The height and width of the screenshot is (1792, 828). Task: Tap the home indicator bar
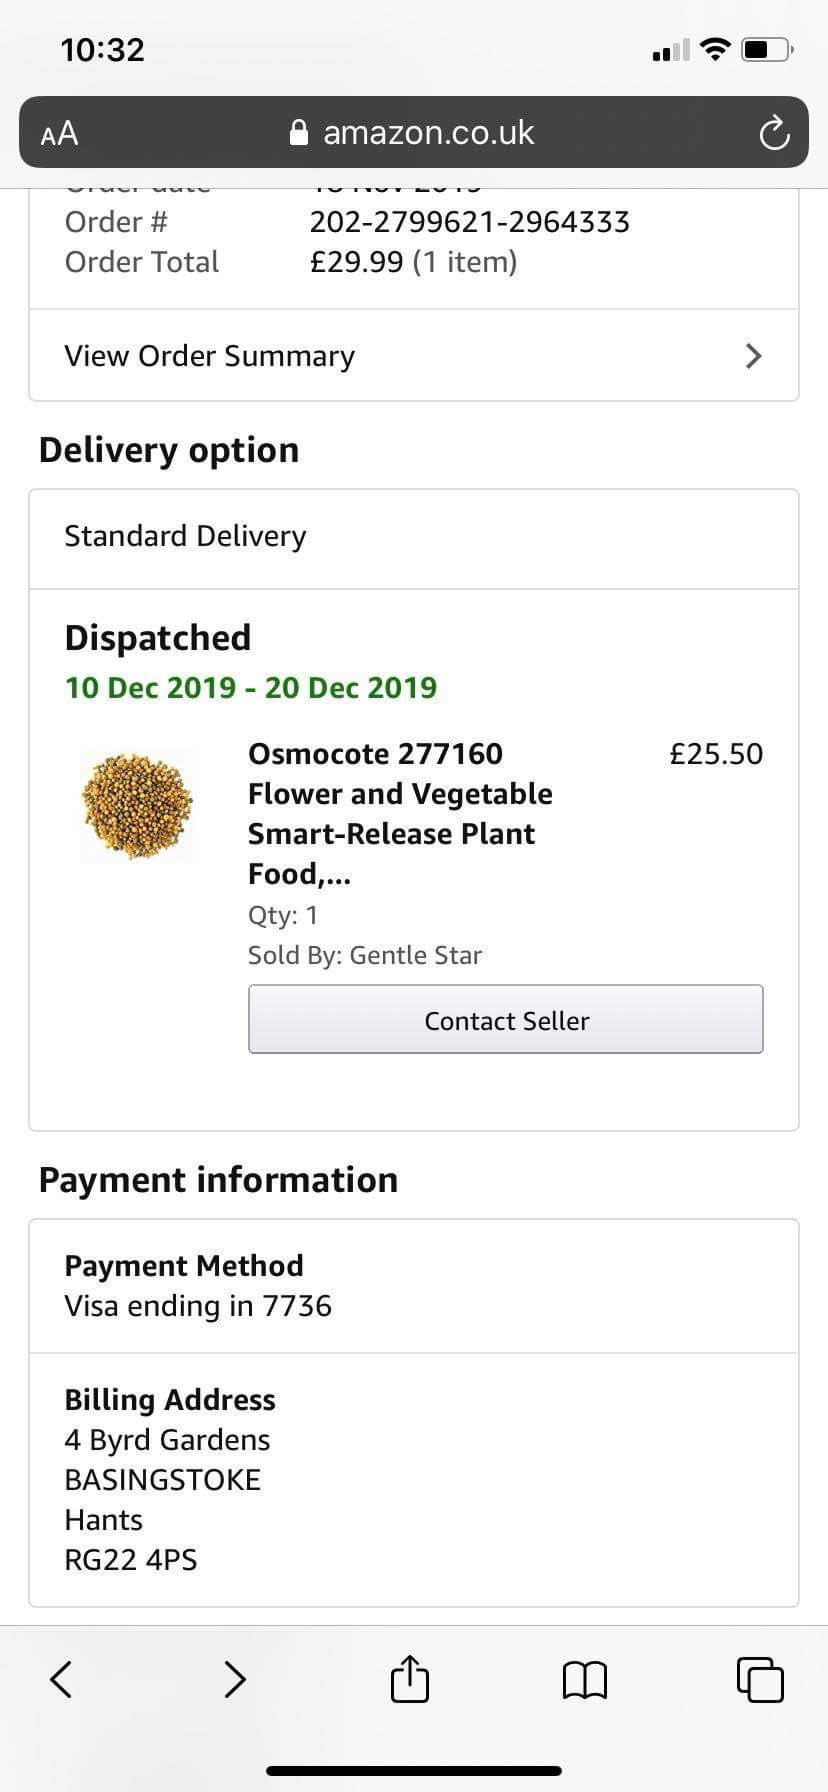pos(414,1770)
